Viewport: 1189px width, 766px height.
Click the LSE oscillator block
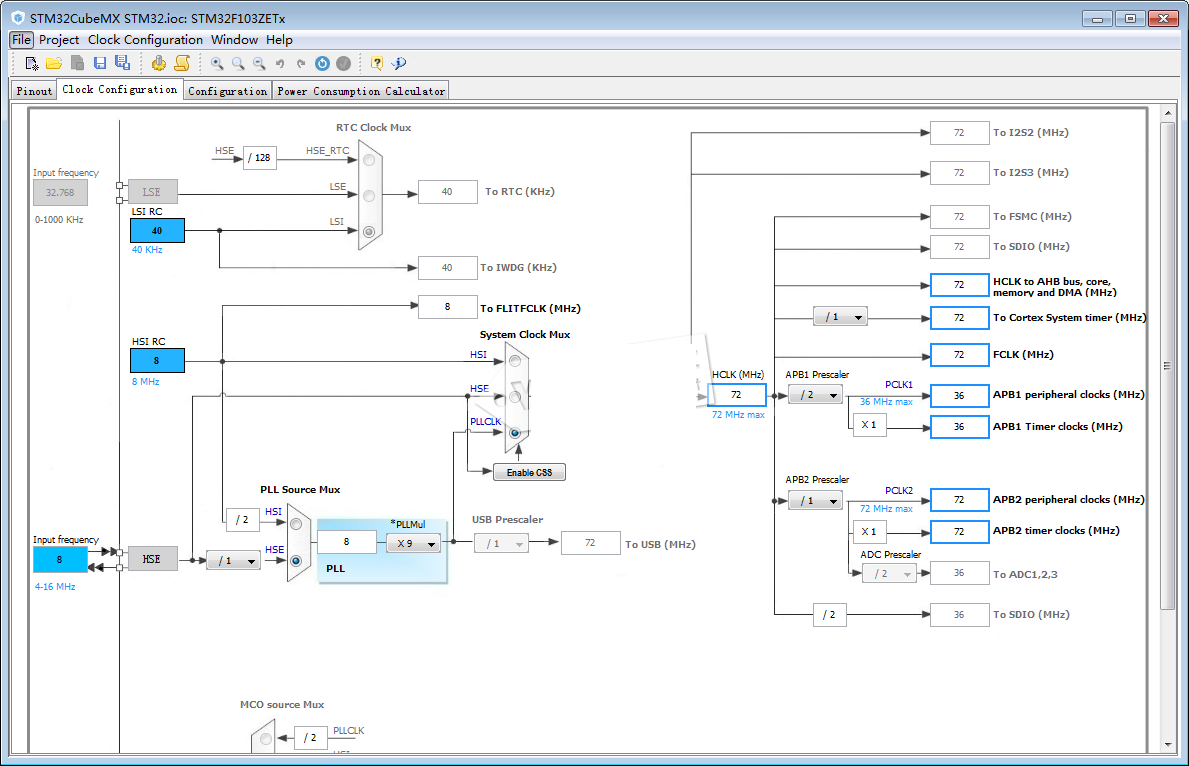[152, 192]
